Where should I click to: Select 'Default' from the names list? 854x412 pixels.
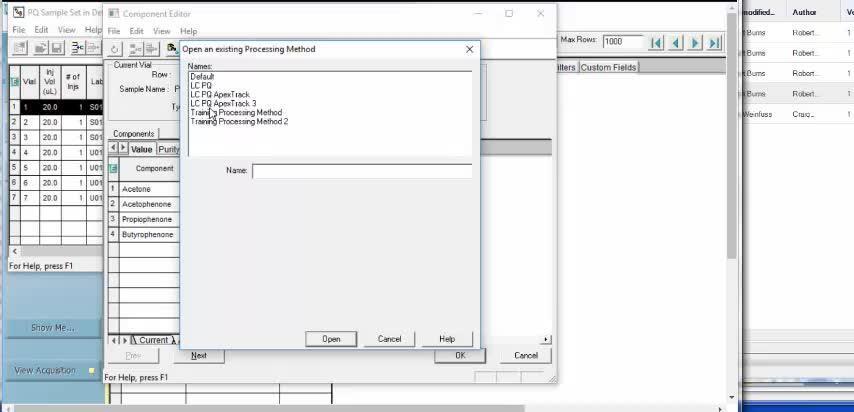pos(202,77)
